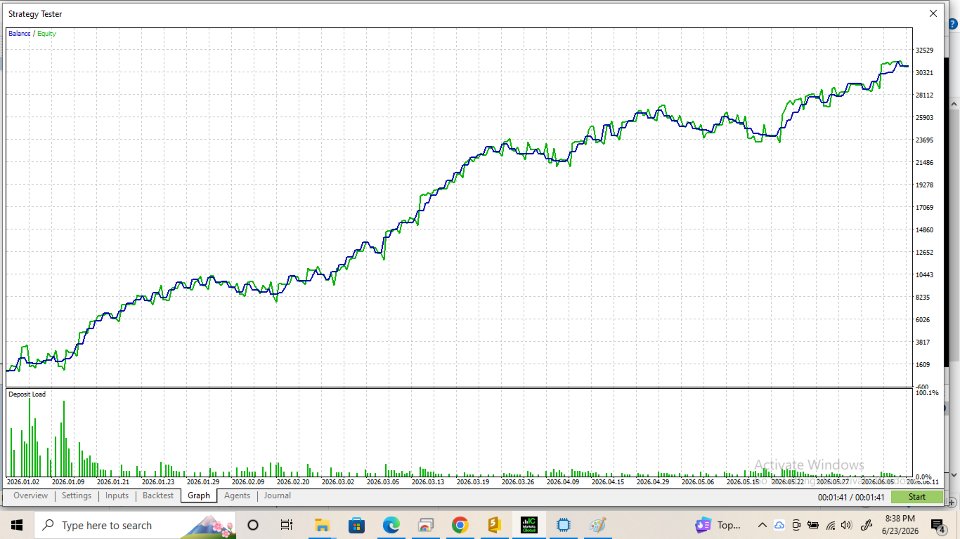
Task: Switch to the Overview tab
Action: [x=30, y=496]
